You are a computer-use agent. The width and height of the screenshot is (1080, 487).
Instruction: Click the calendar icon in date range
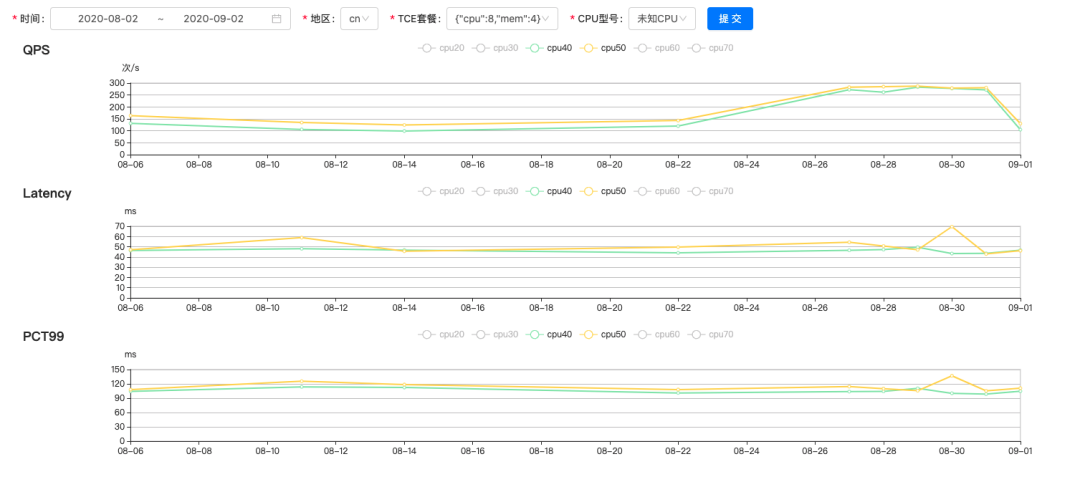tap(276, 19)
